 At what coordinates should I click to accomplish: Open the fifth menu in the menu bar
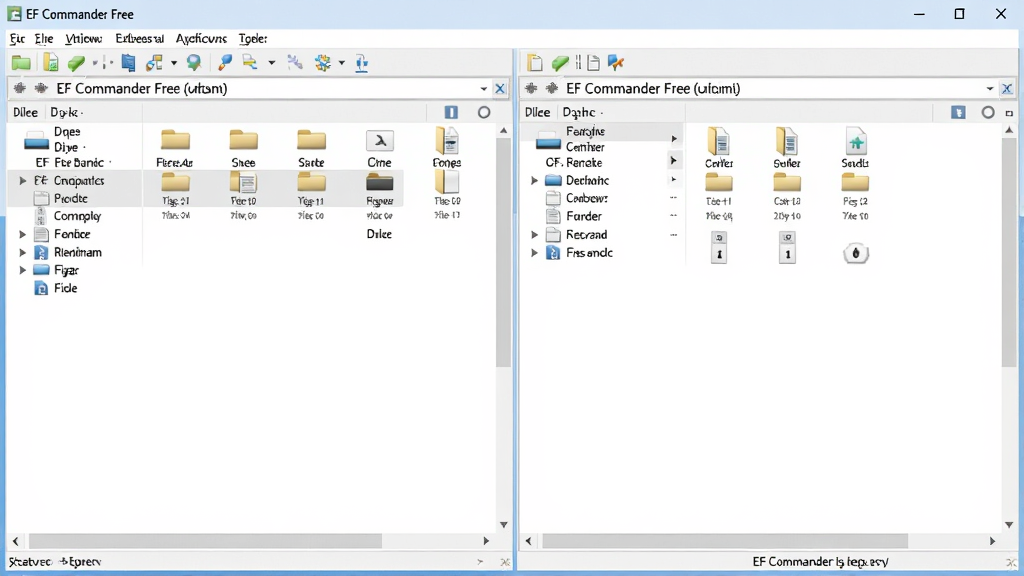(201, 39)
